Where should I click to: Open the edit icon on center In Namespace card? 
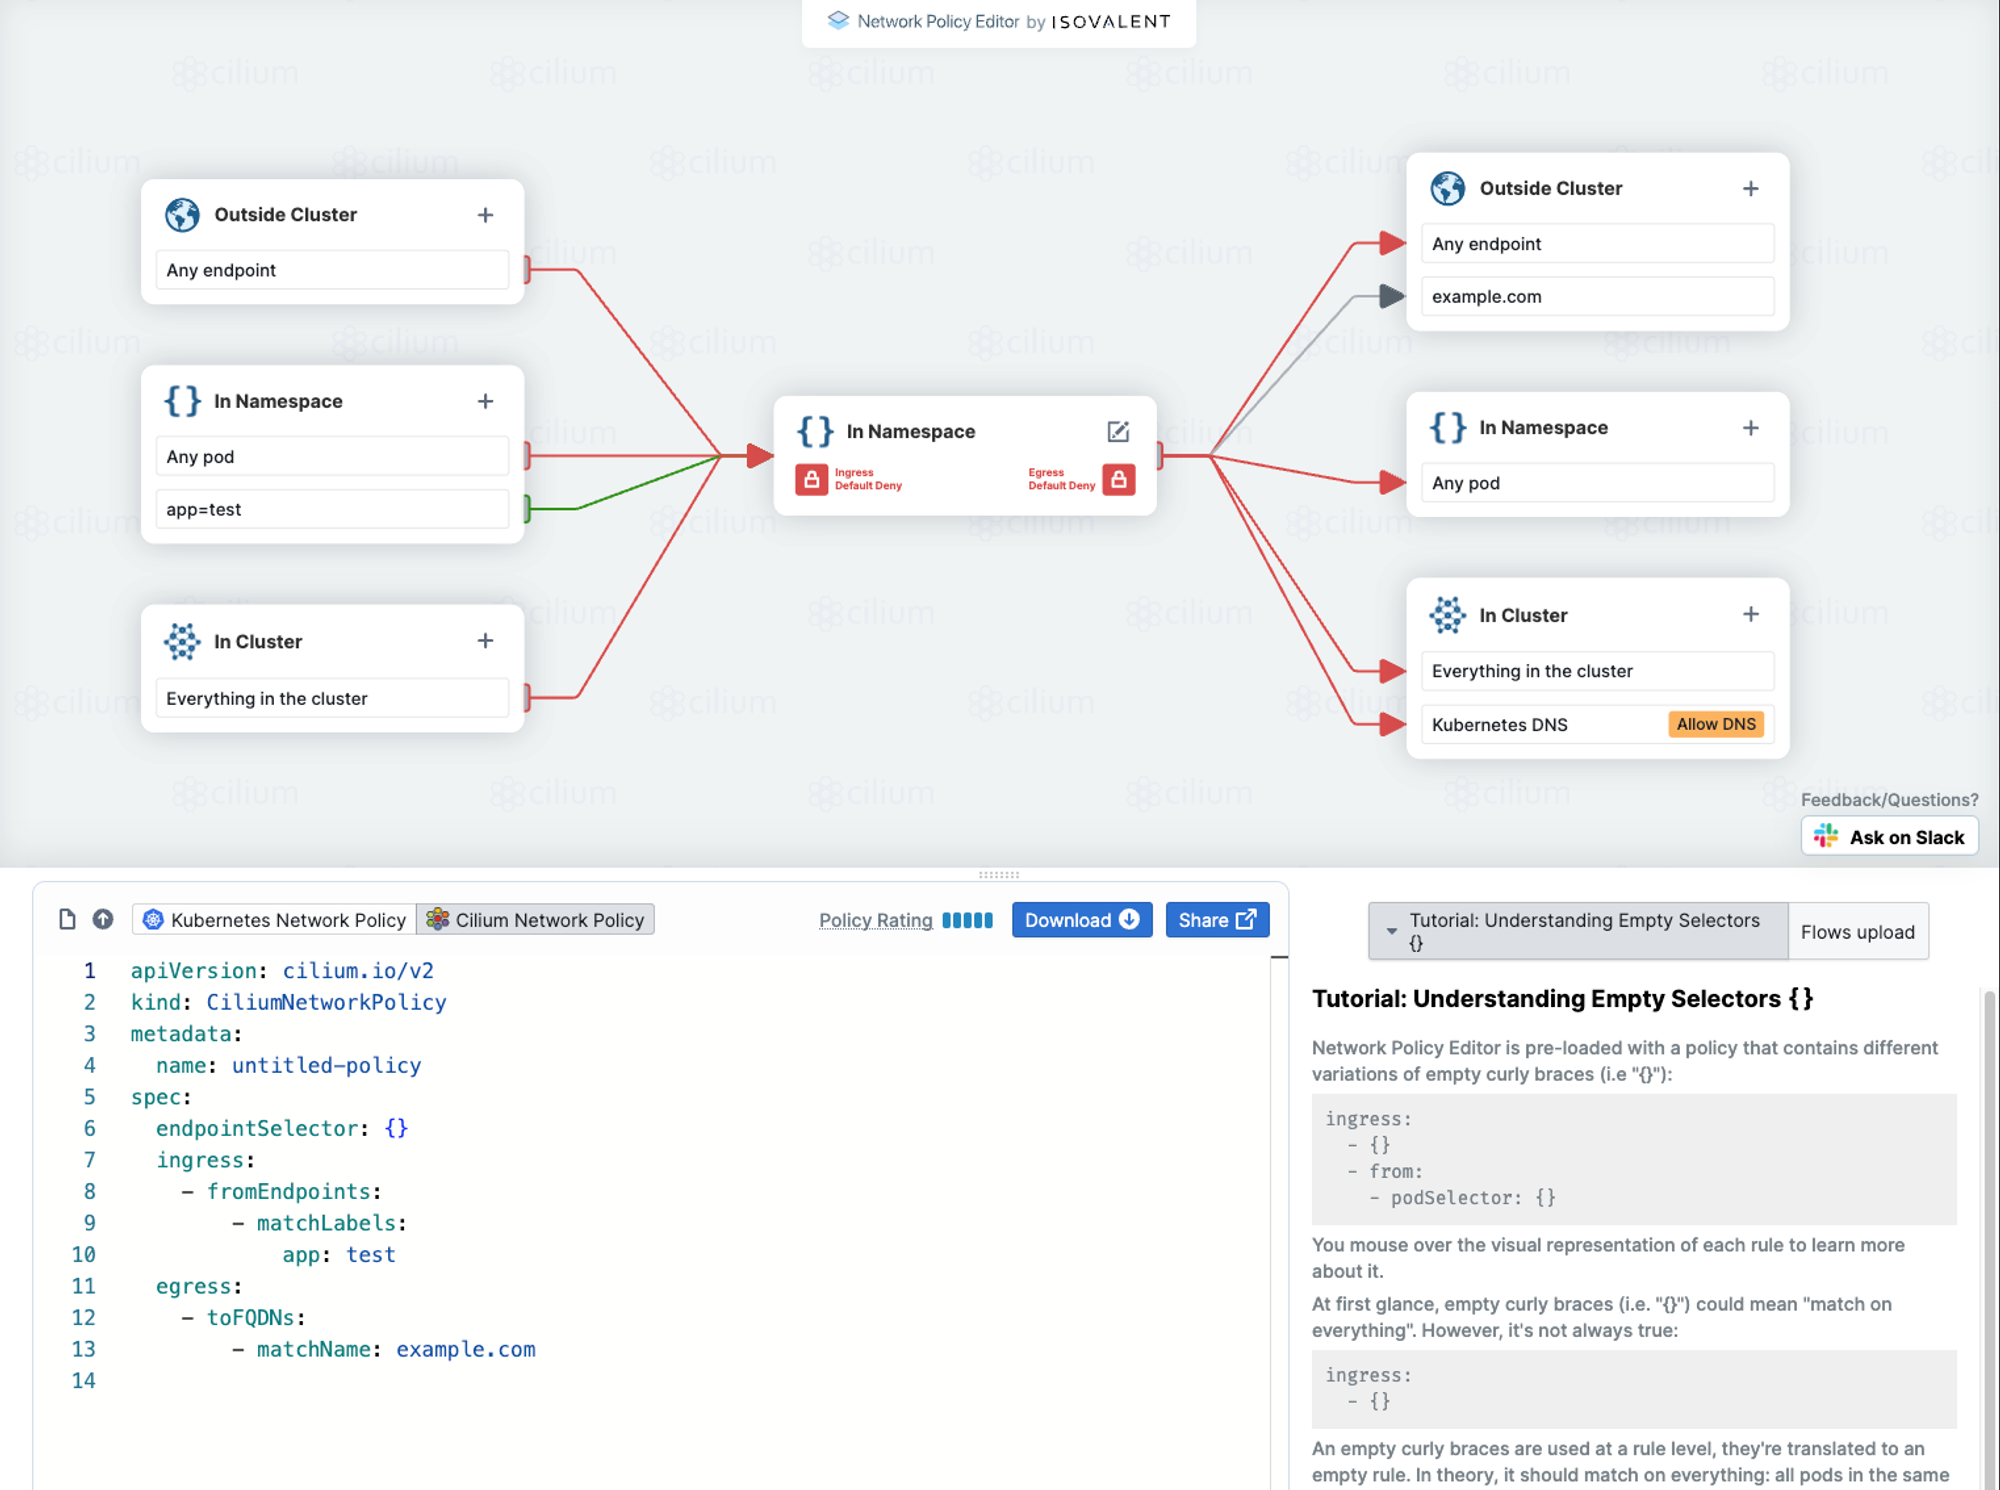(x=1118, y=431)
